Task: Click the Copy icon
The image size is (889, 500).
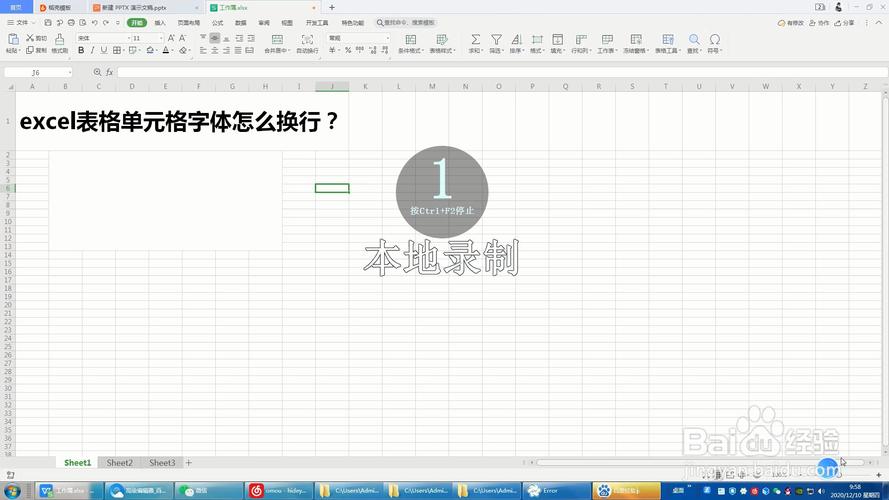Action: (x=31, y=50)
